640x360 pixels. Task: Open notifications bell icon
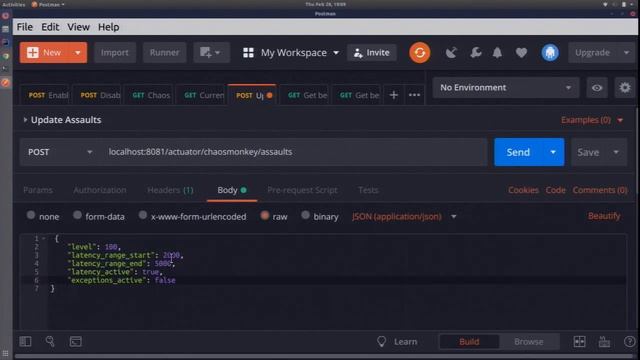point(497,53)
